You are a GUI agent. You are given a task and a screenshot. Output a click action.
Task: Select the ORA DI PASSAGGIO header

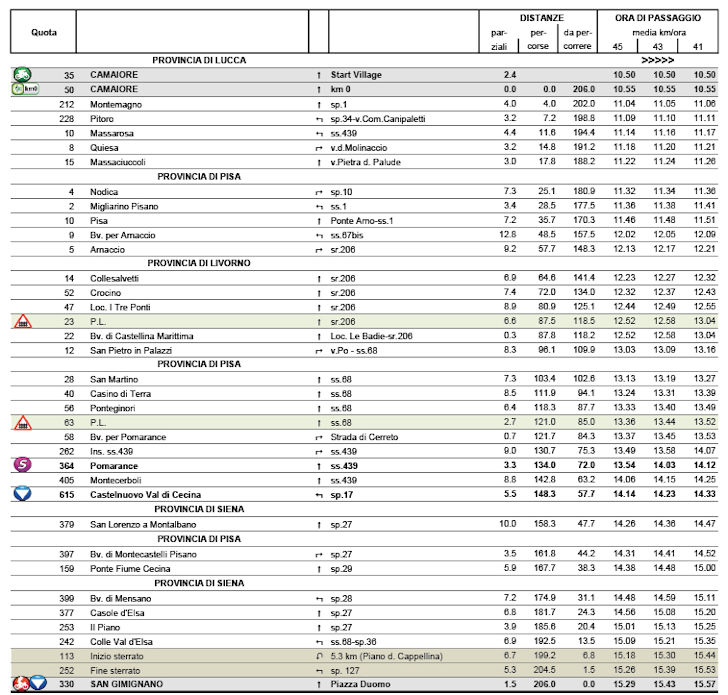657,18
